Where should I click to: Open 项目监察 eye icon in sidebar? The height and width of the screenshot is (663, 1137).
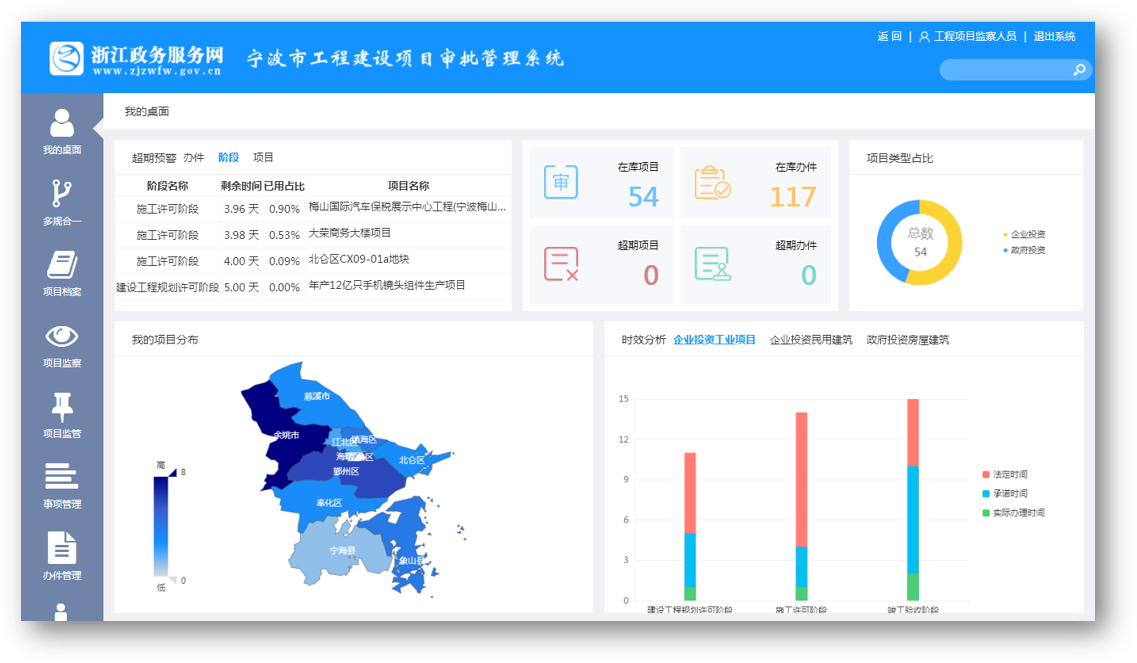(62, 337)
